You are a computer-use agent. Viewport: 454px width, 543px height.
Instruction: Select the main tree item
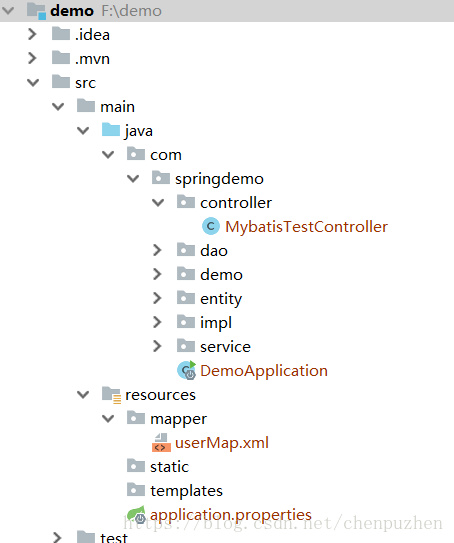(x=117, y=107)
